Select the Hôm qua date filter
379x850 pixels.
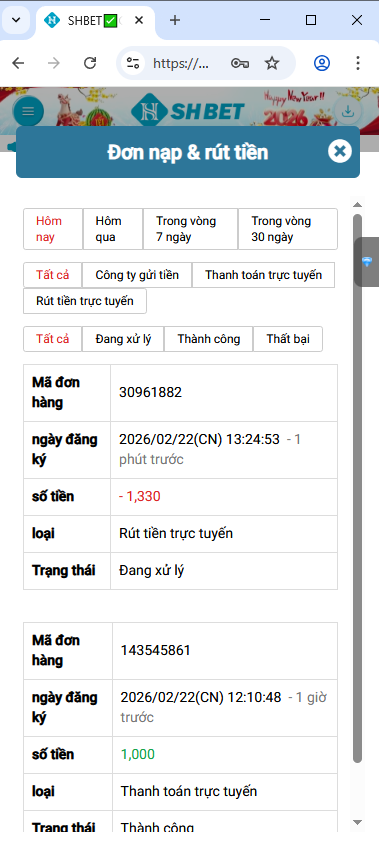coord(113,229)
